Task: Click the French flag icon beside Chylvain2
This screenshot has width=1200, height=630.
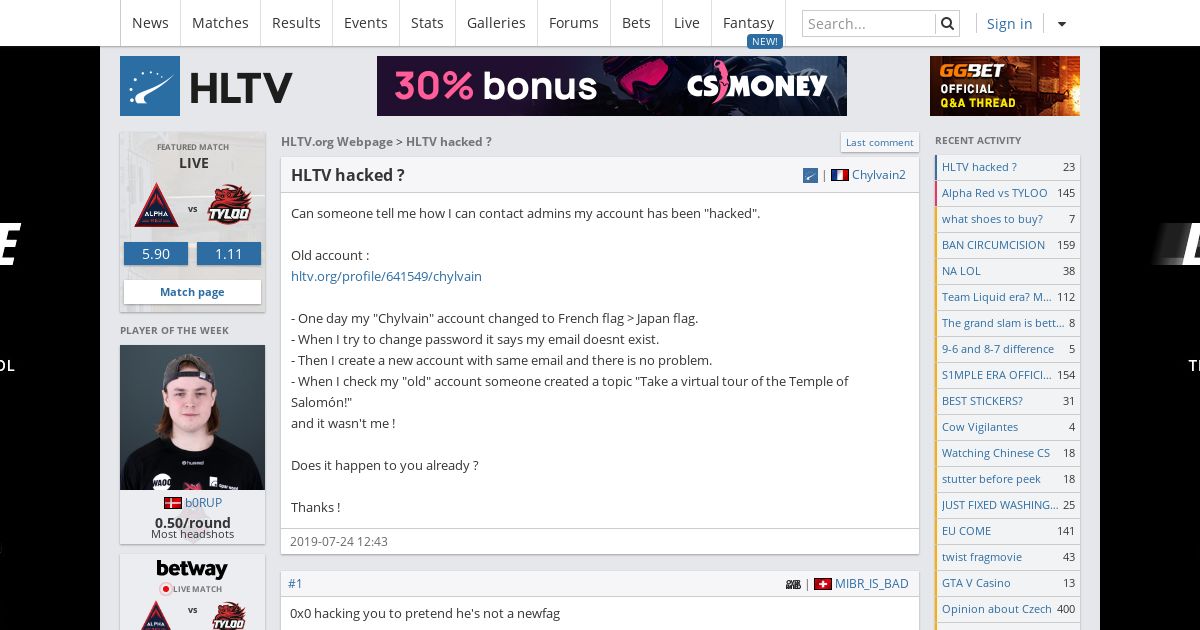Action: tap(840, 175)
